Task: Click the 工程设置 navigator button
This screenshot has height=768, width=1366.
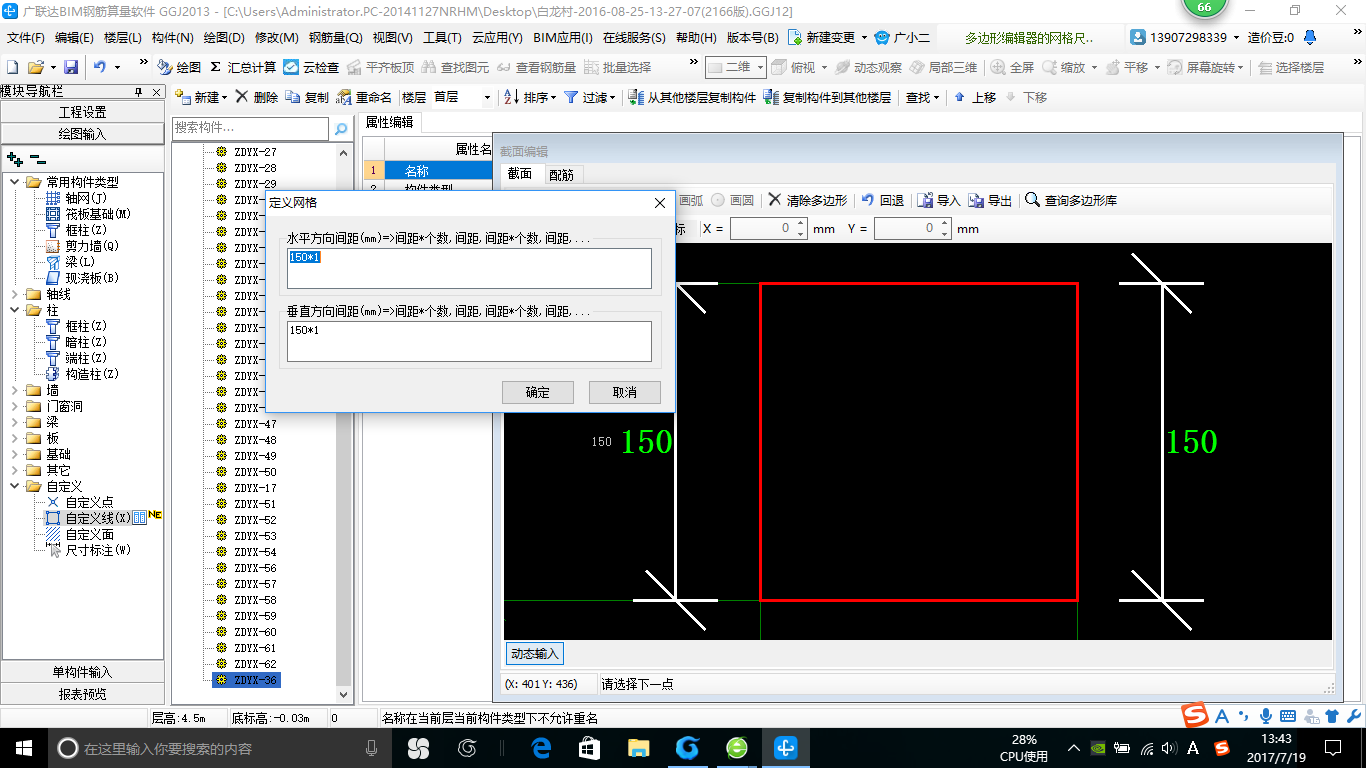Action: click(x=82, y=112)
